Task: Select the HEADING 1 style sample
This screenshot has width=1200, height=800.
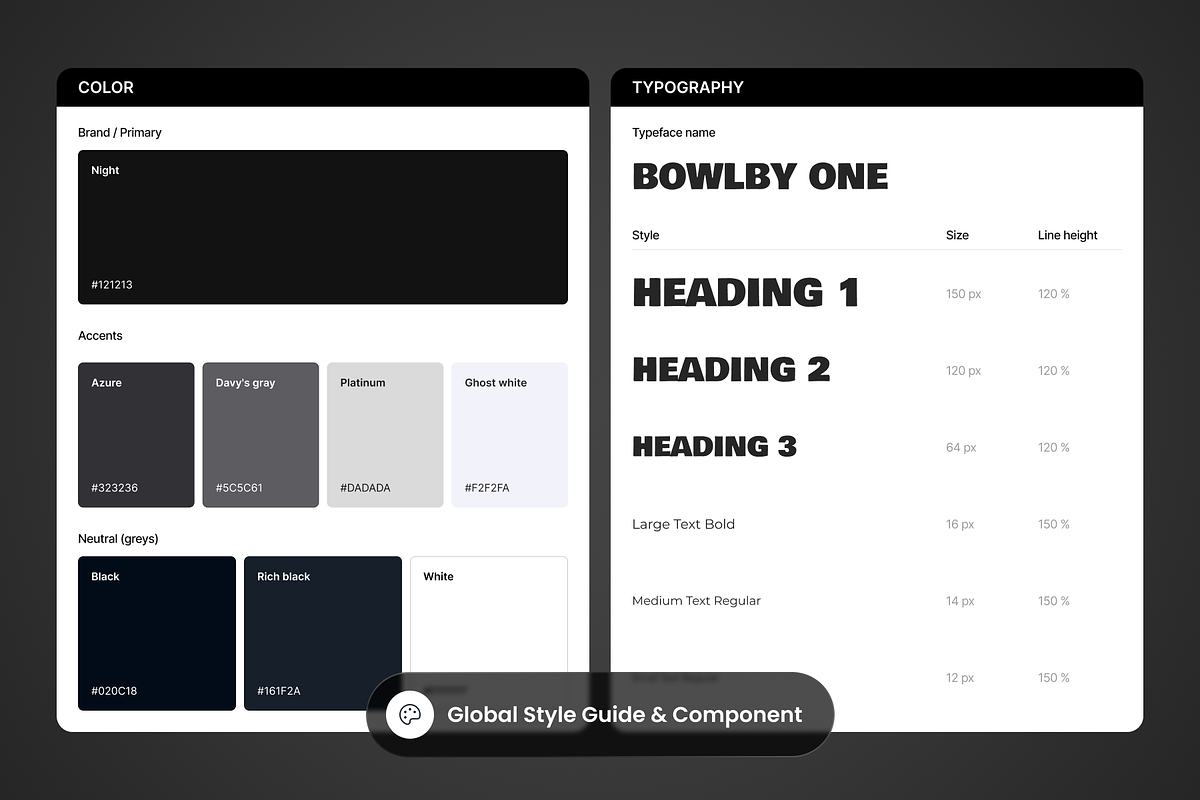Action: coord(746,293)
